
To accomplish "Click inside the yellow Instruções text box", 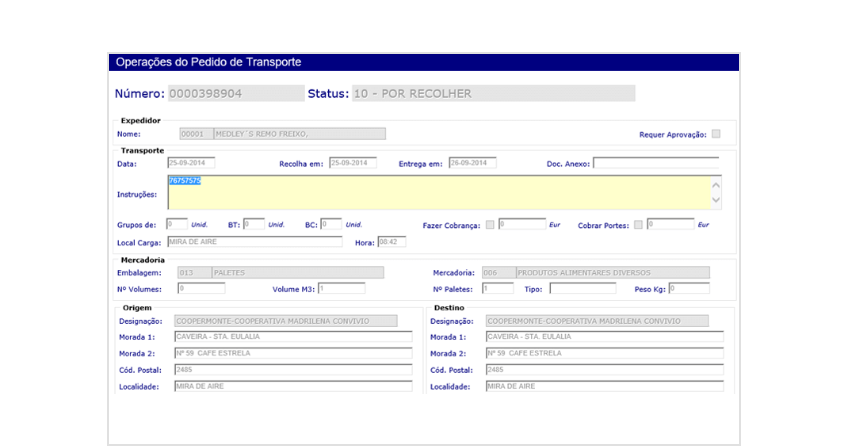I will [440, 193].
